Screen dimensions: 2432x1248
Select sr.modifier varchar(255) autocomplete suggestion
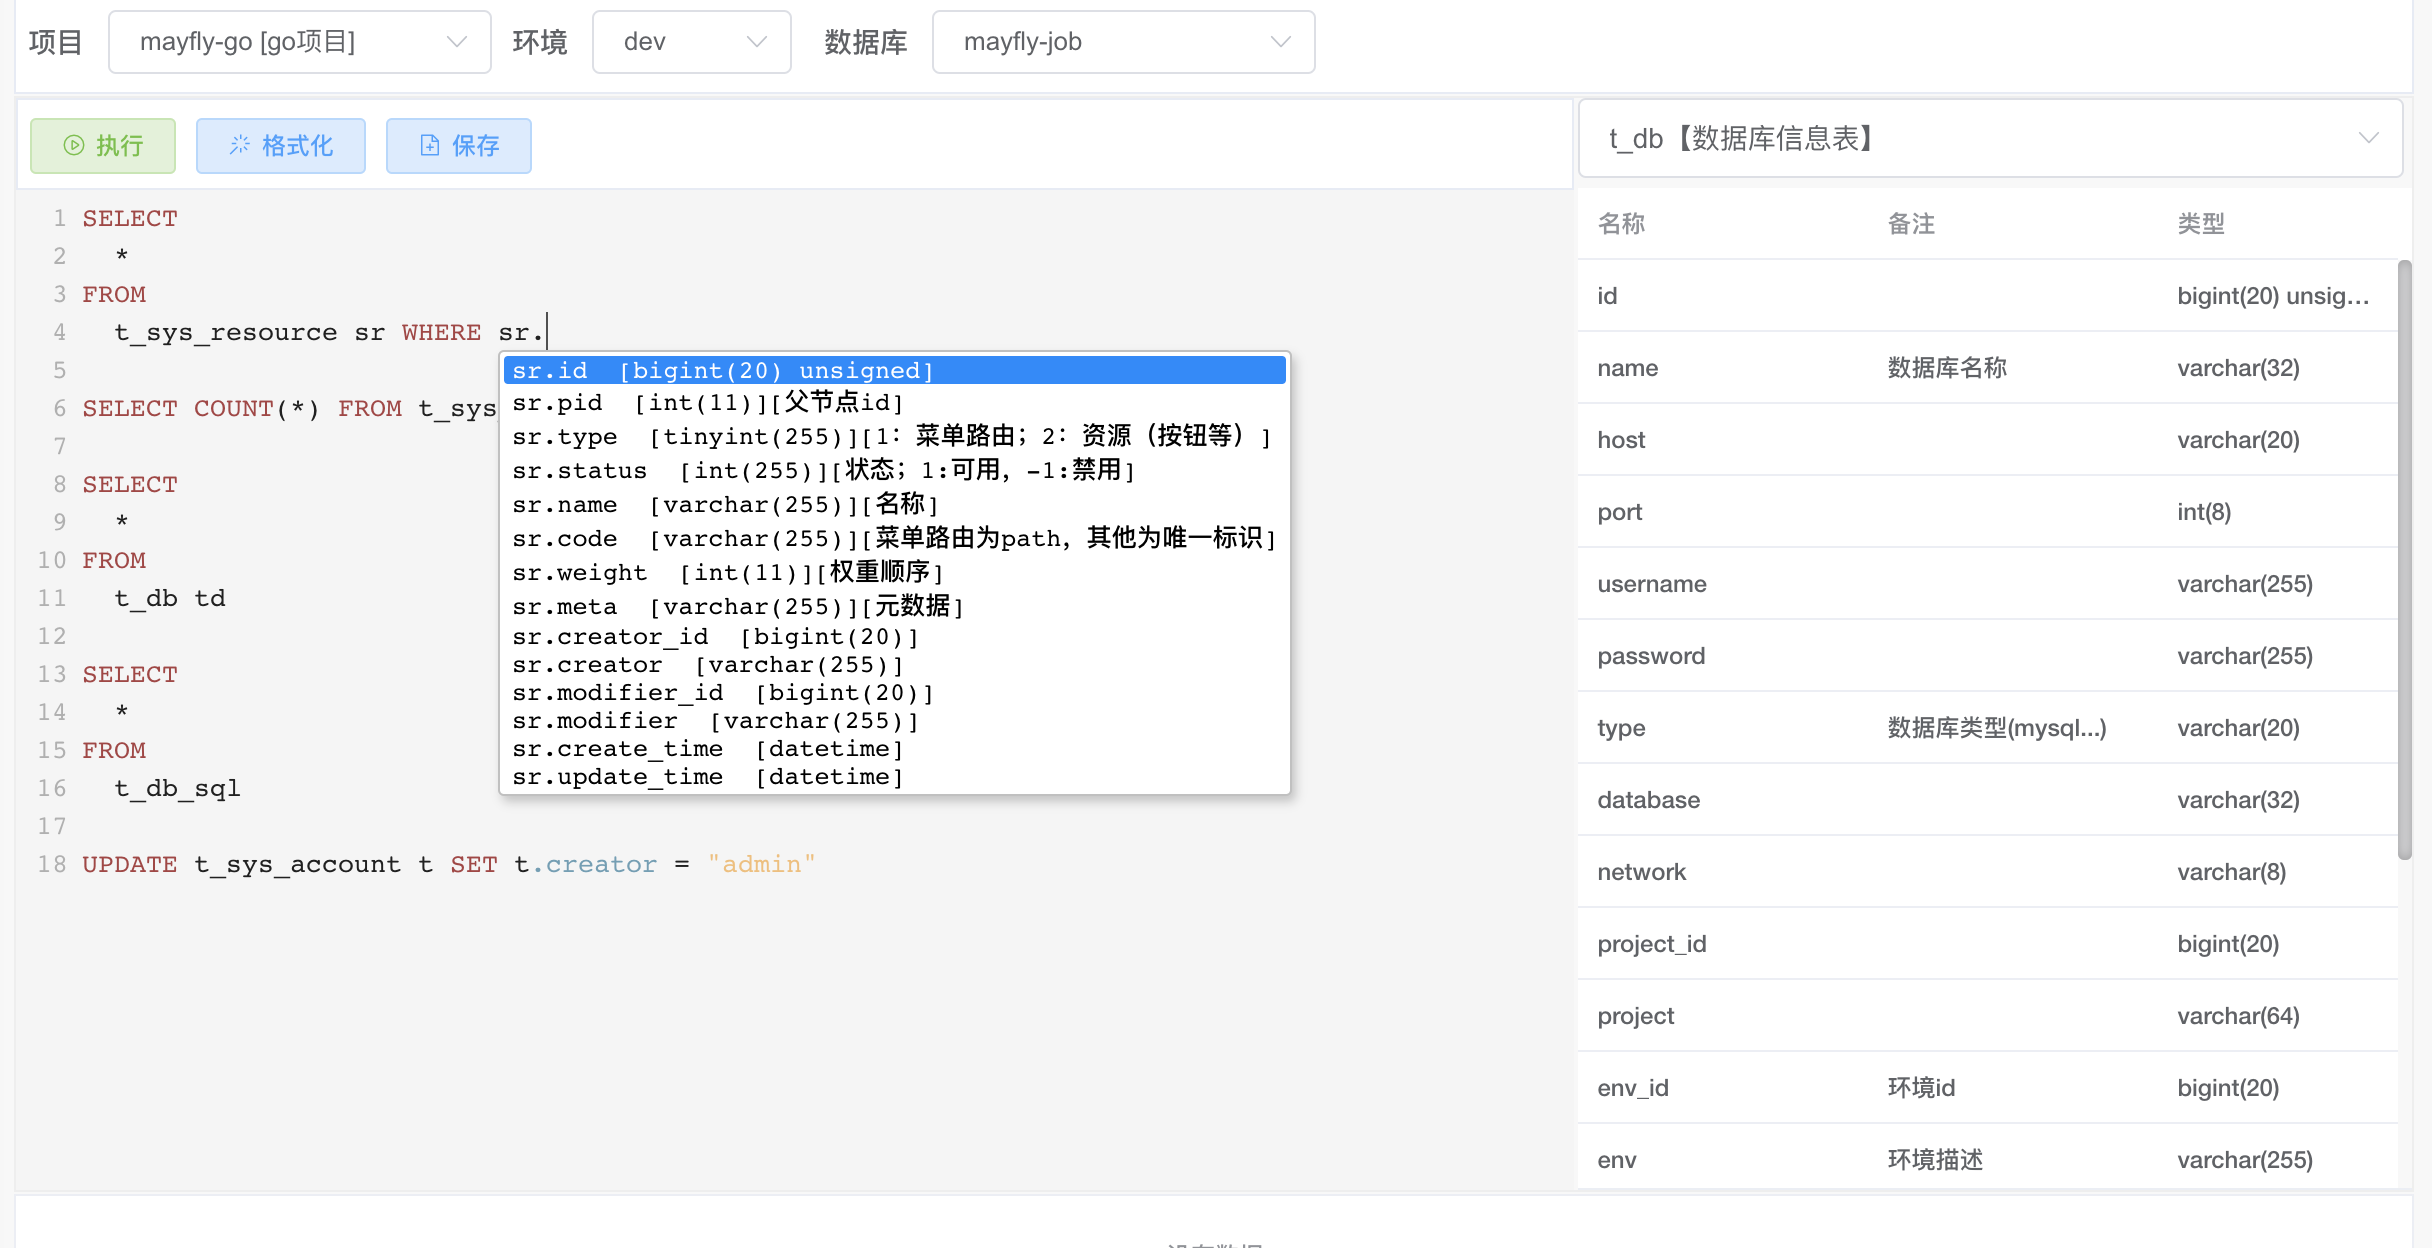click(895, 721)
